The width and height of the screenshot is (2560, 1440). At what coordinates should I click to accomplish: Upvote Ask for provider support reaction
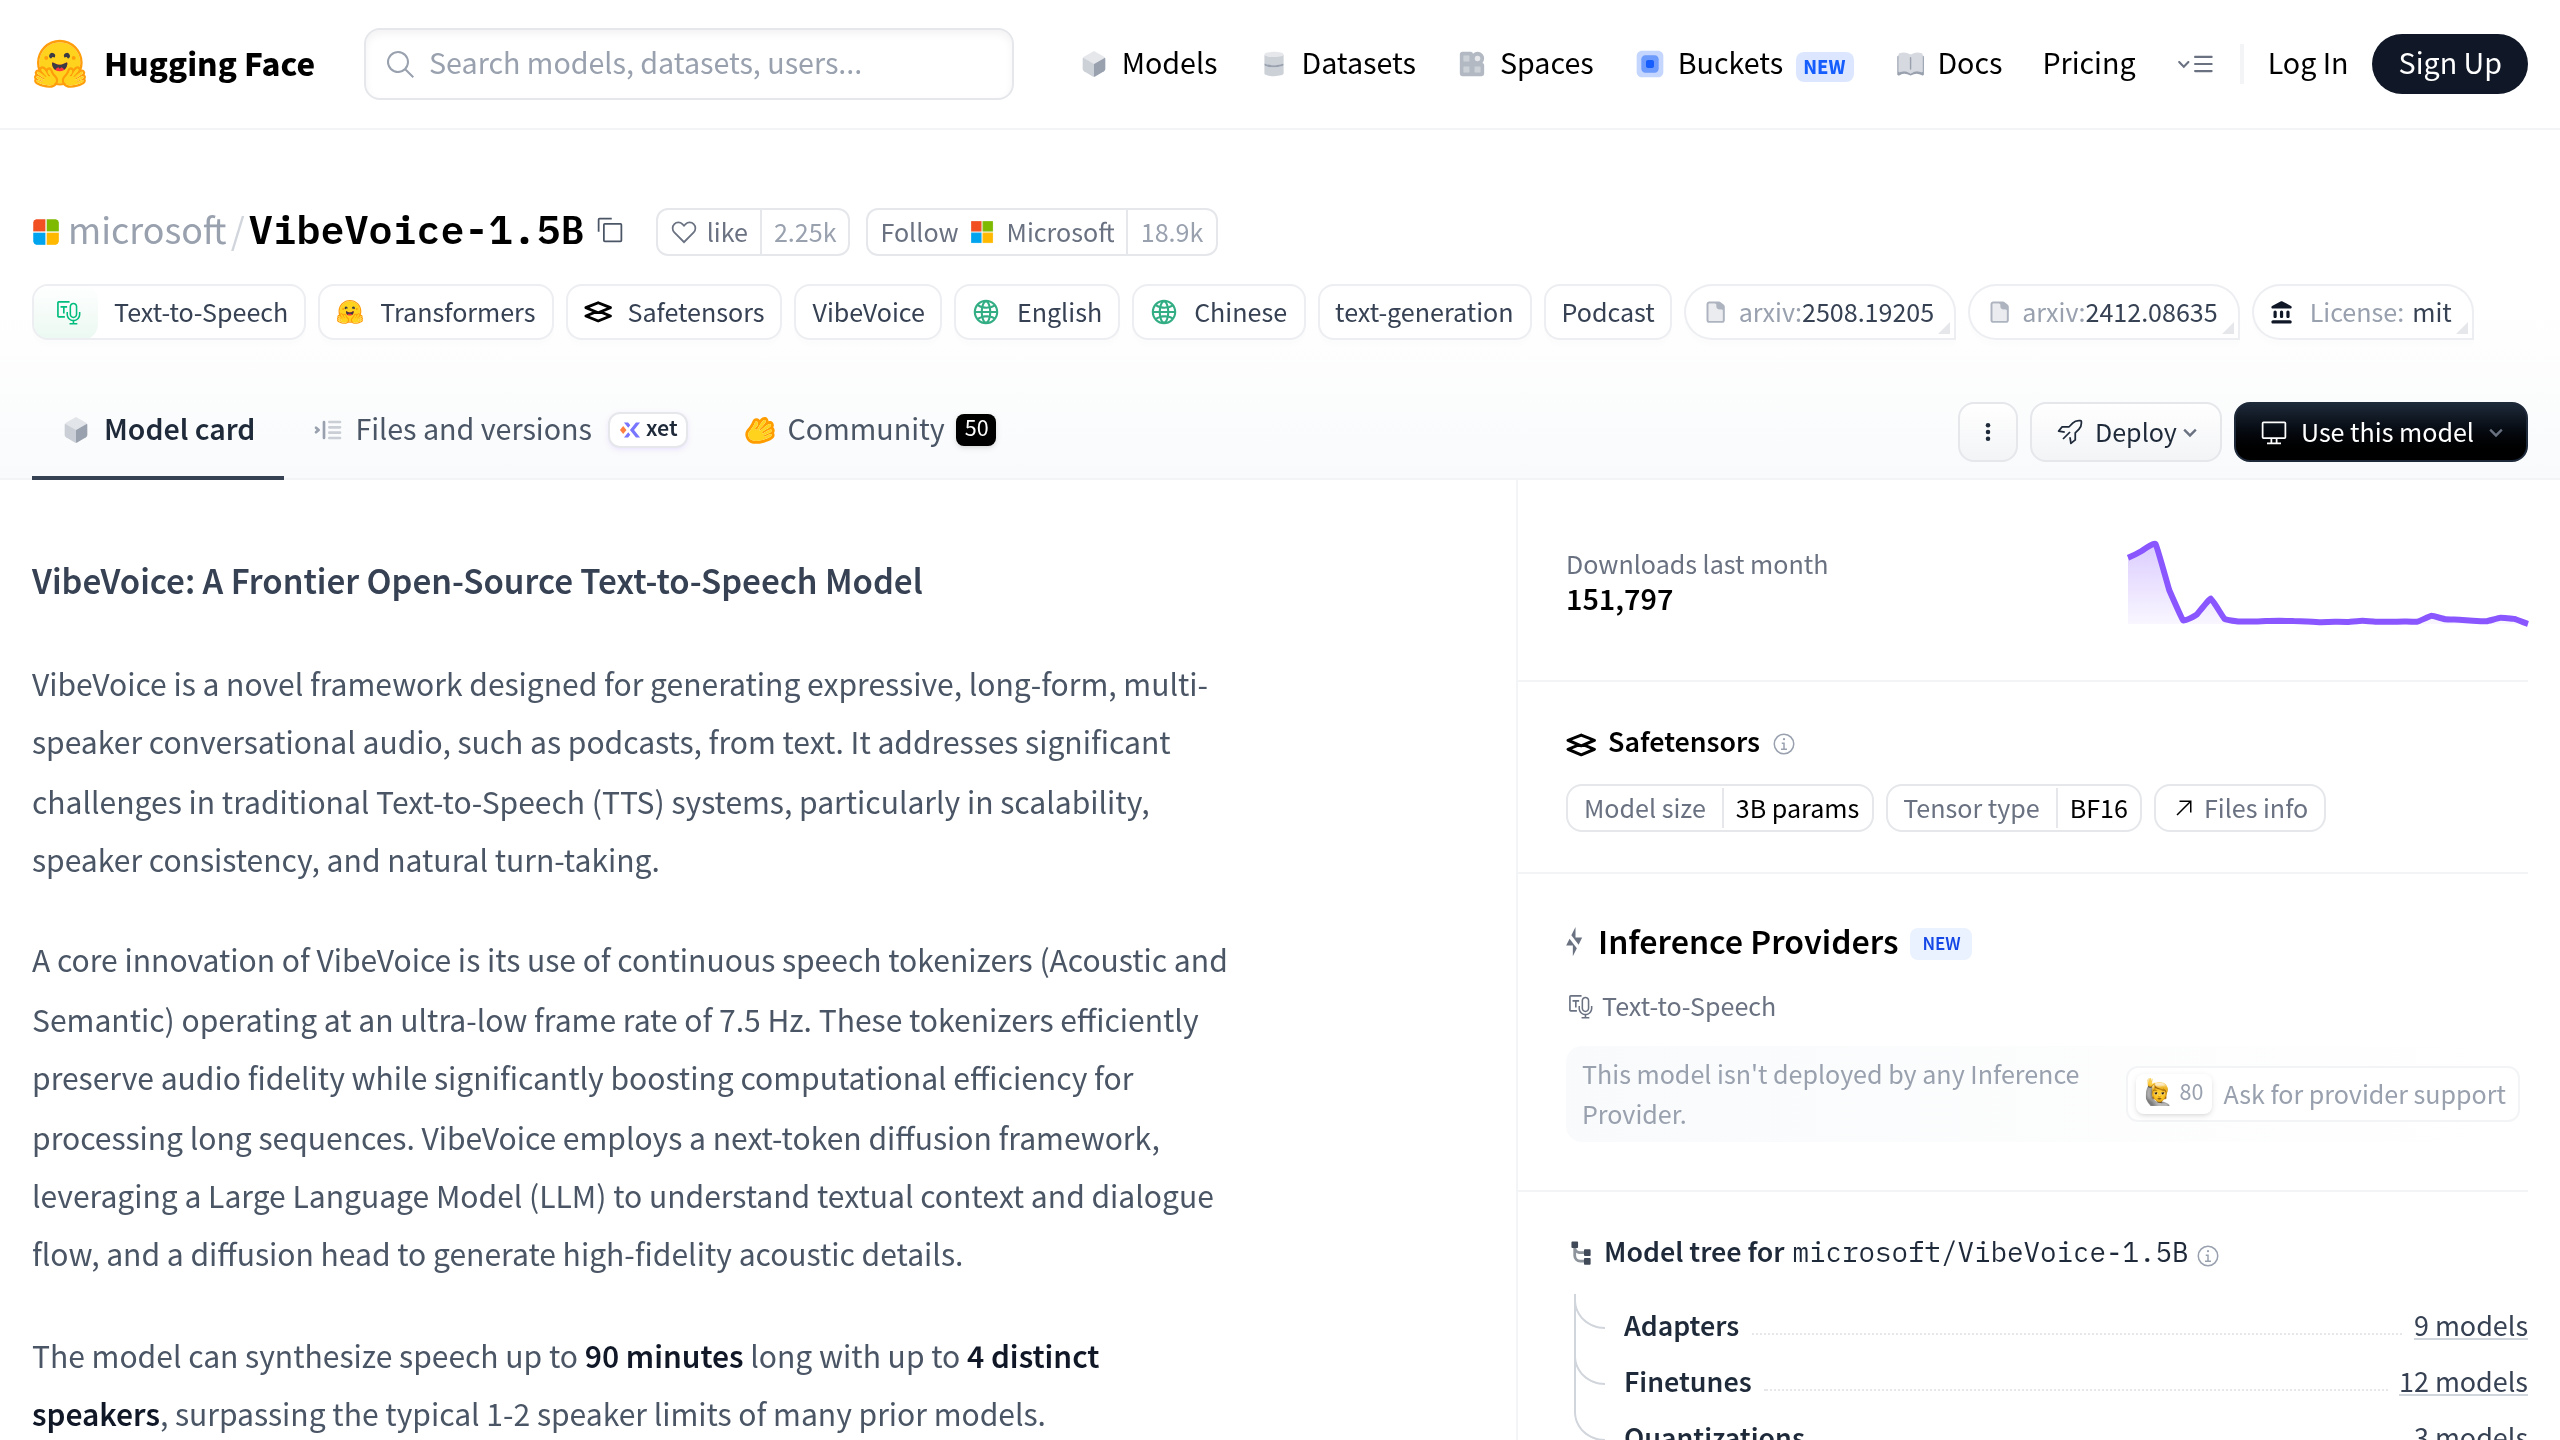click(2173, 1093)
